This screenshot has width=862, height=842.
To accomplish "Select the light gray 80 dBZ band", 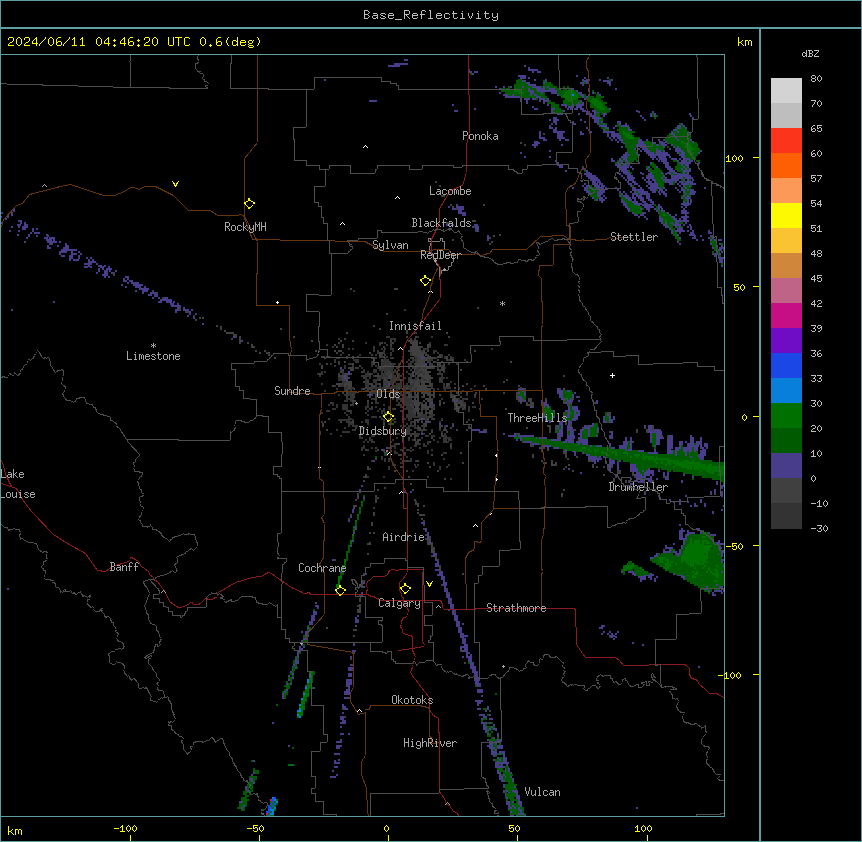I will (786, 91).
